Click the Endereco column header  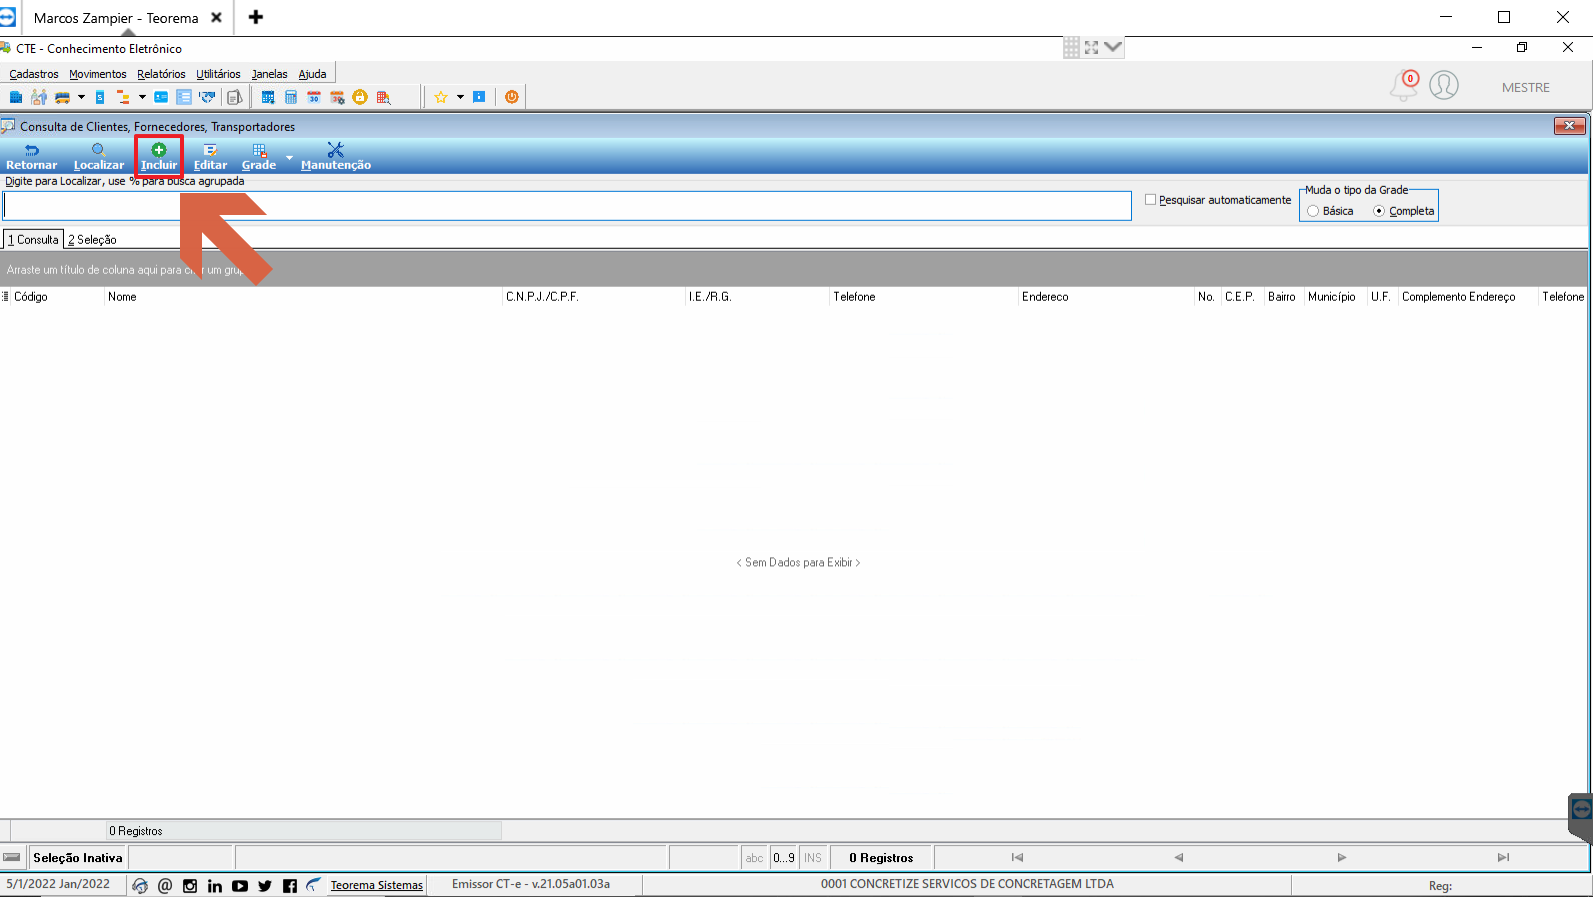coord(1106,297)
